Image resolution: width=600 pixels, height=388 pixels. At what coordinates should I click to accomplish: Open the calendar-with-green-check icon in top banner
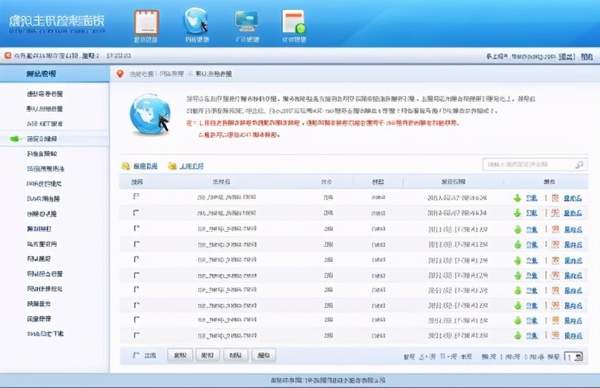point(294,22)
